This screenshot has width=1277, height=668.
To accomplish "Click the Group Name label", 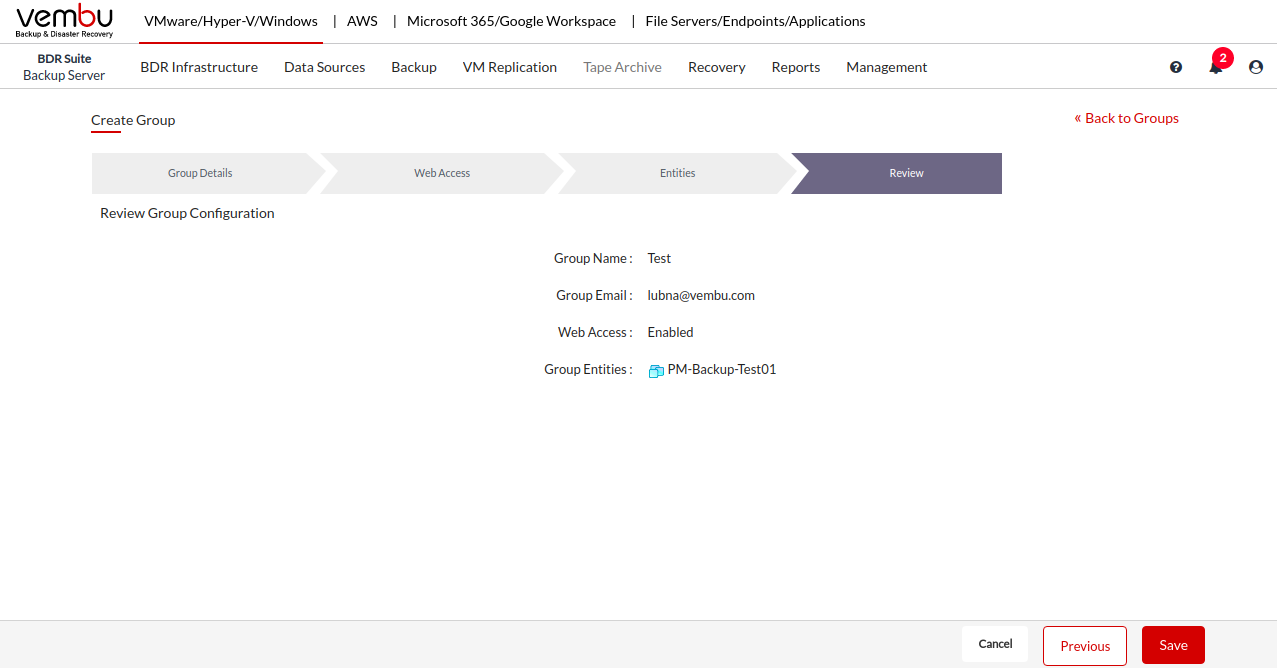I will click(593, 258).
